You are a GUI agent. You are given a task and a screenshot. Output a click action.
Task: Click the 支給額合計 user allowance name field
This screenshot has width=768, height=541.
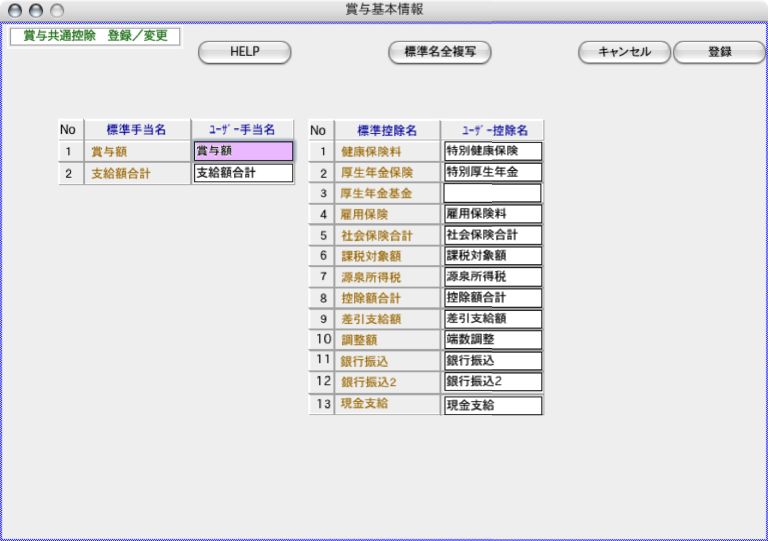pyautogui.click(x=243, y=173)
